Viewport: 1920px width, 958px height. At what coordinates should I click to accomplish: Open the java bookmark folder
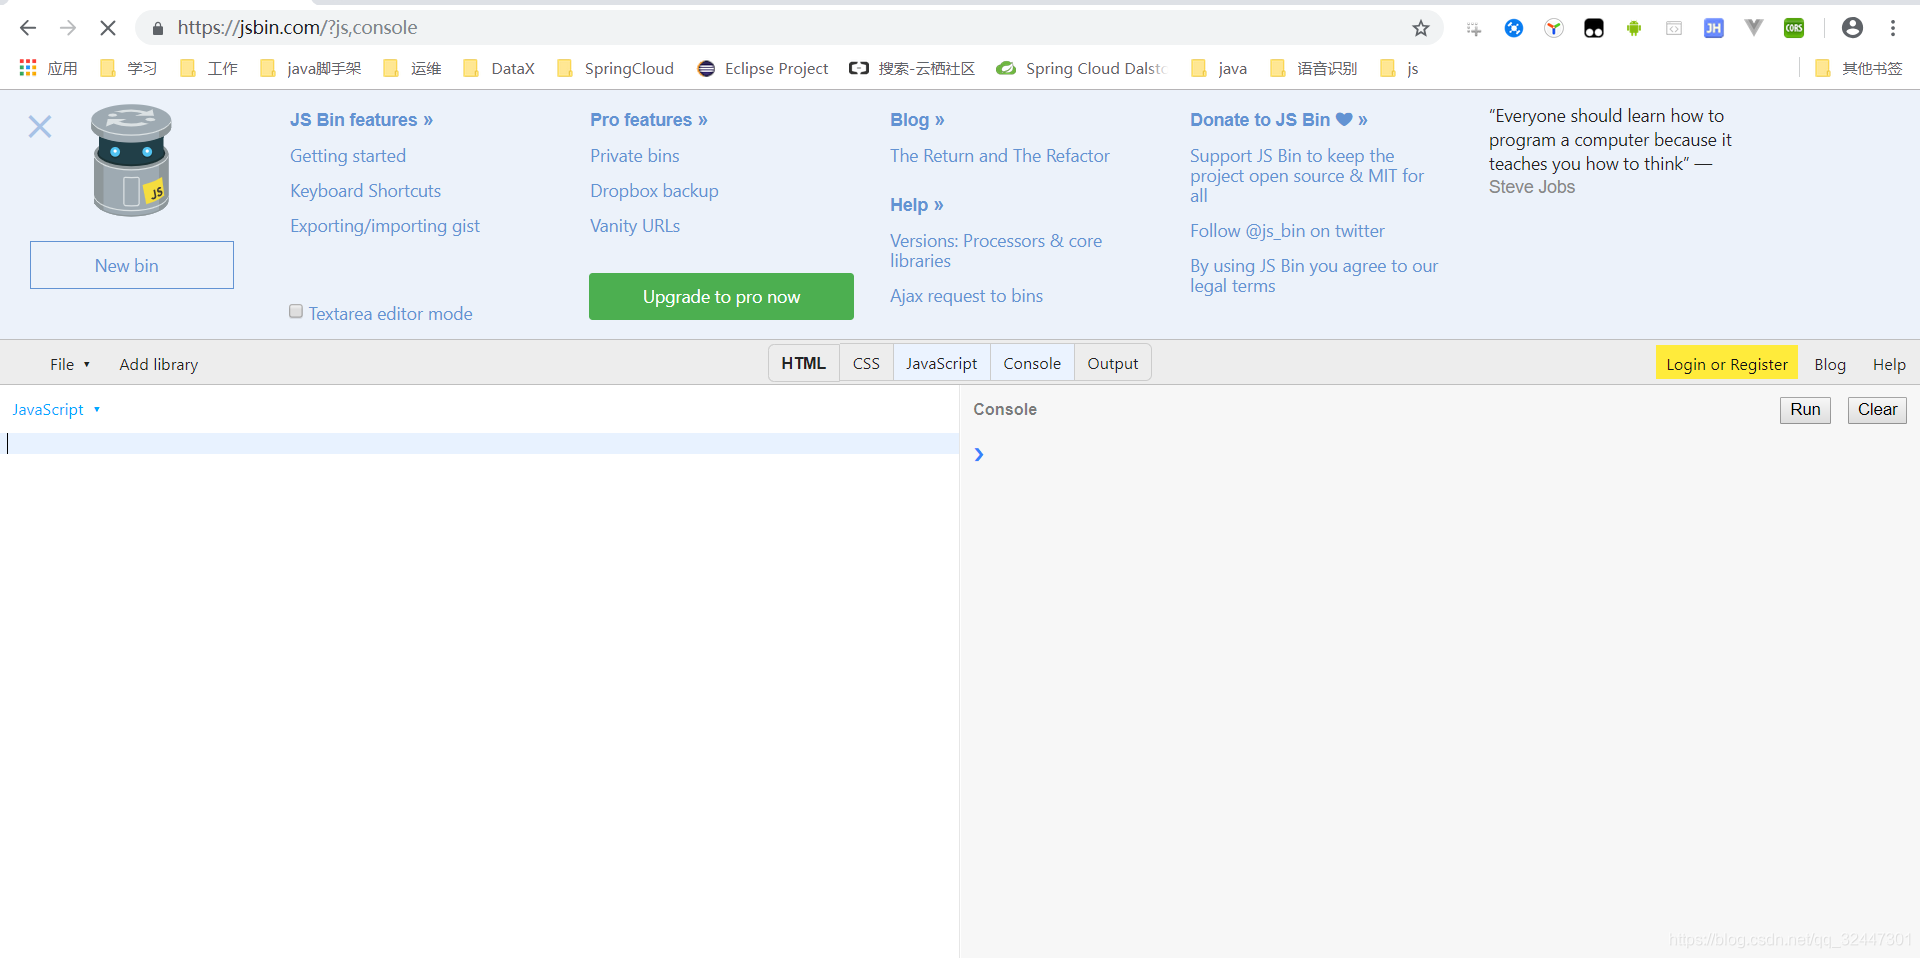tap(1219, 68)
